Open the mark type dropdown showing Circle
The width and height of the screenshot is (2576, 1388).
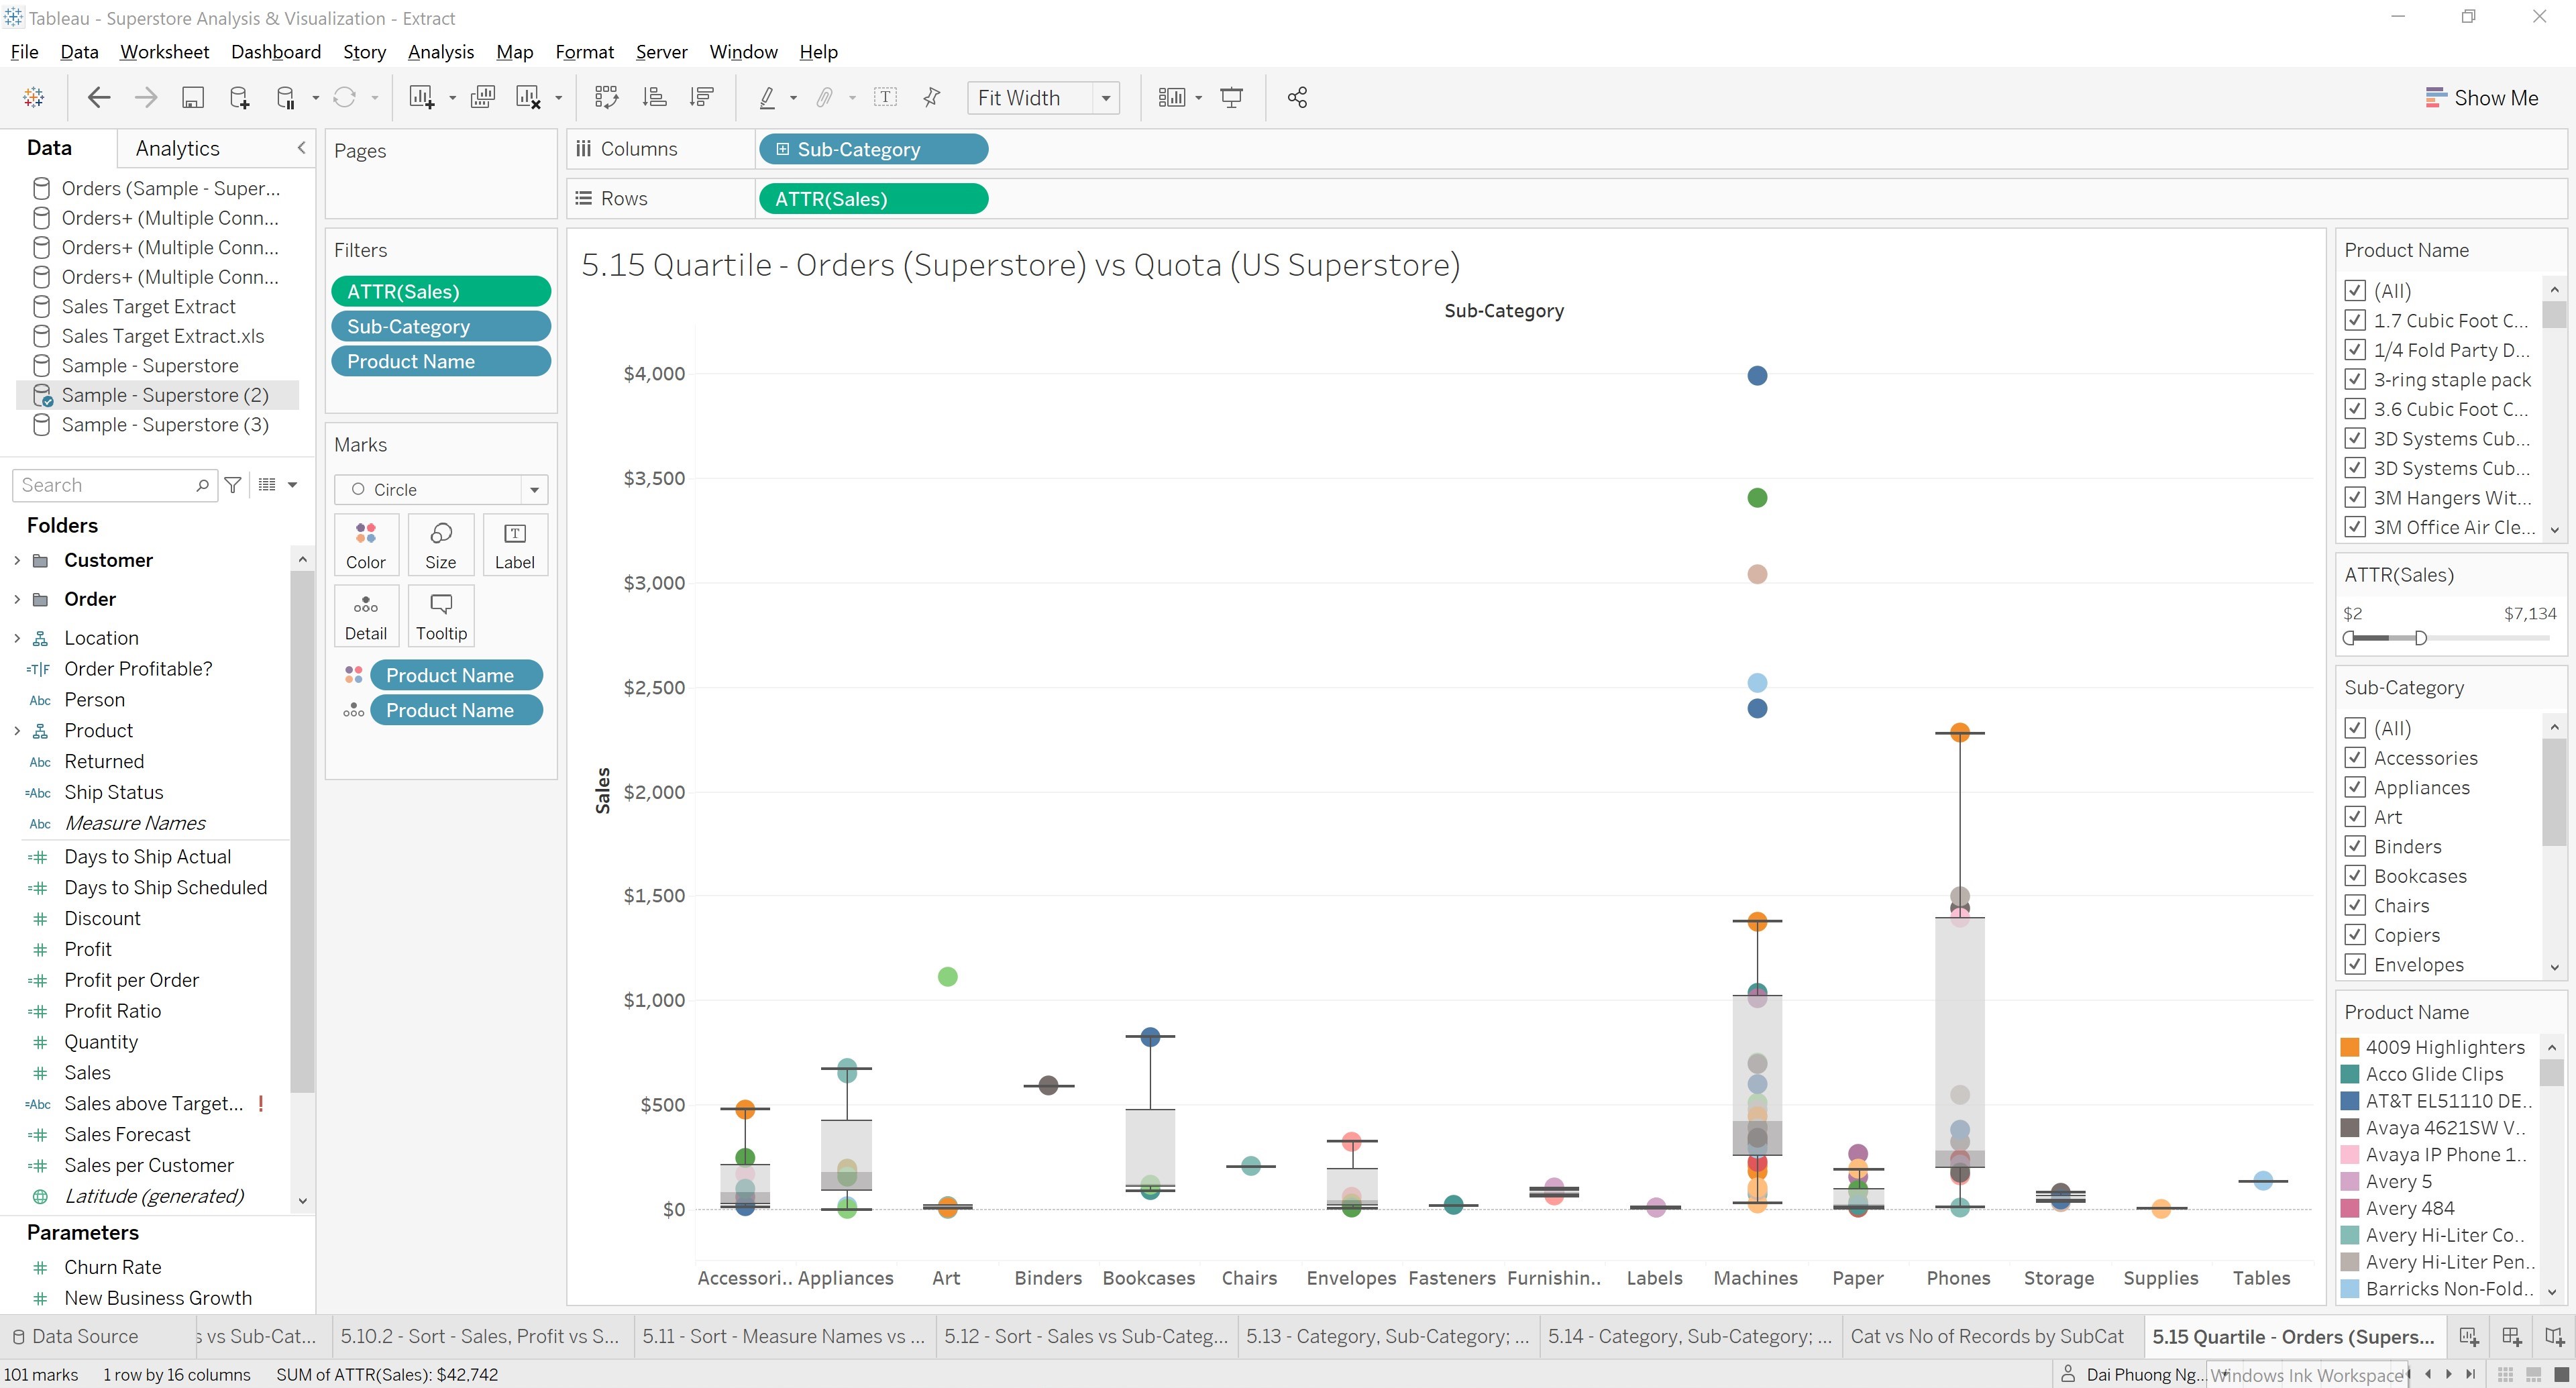click(536, 489)
